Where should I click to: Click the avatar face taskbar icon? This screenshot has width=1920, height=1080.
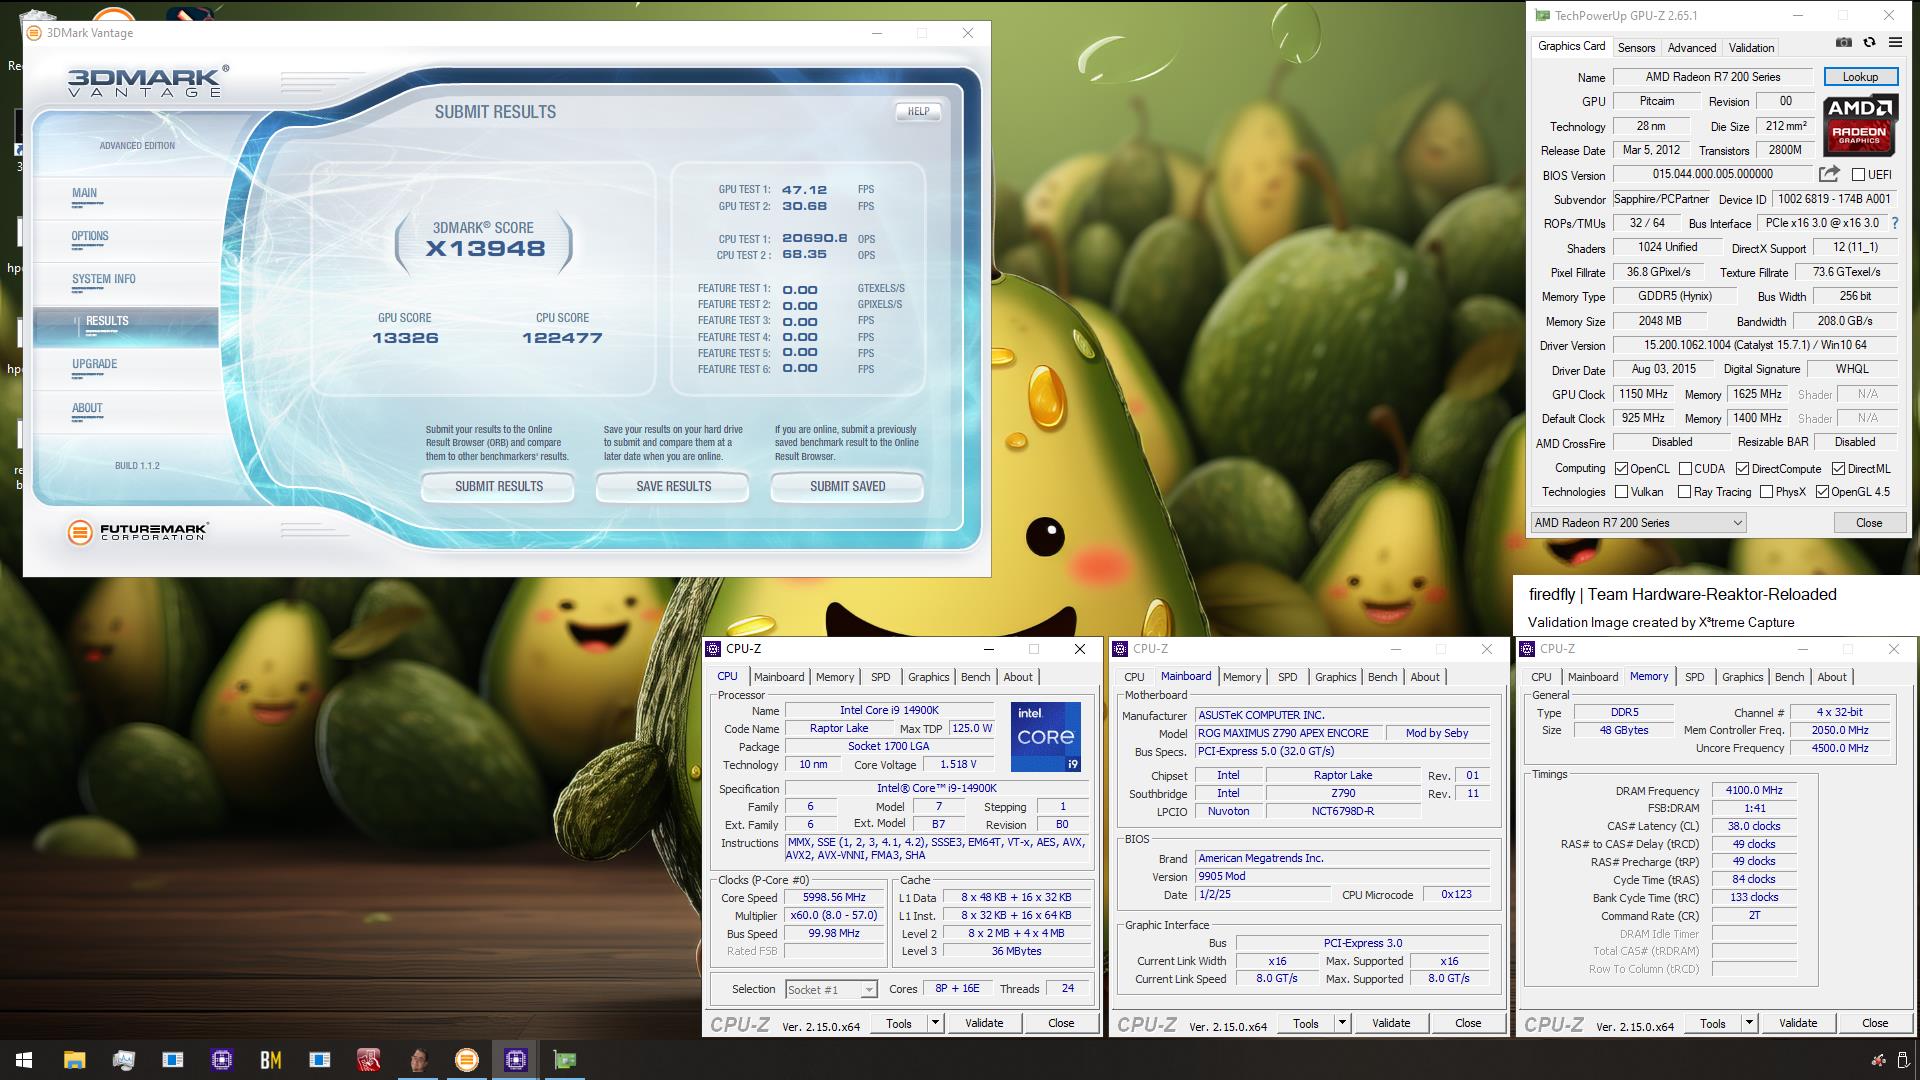click(417, 1060)
